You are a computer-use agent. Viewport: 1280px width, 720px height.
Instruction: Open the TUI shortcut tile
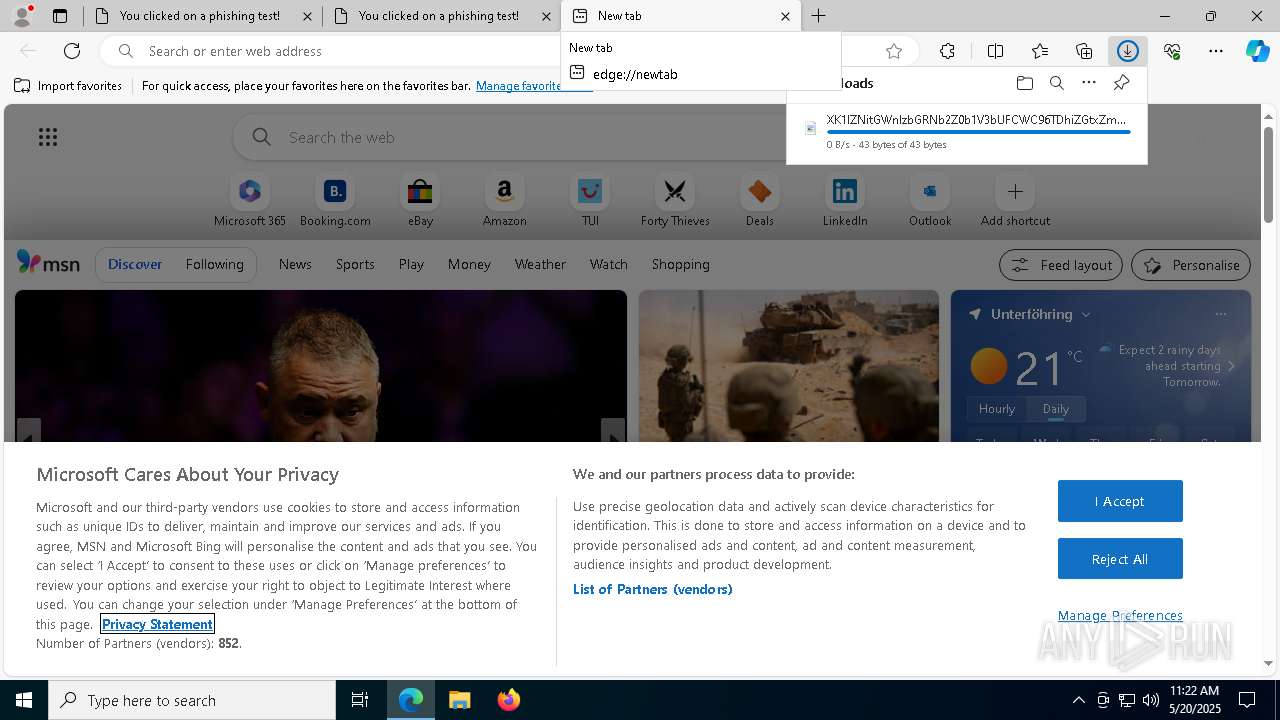[x=590, y=200]
